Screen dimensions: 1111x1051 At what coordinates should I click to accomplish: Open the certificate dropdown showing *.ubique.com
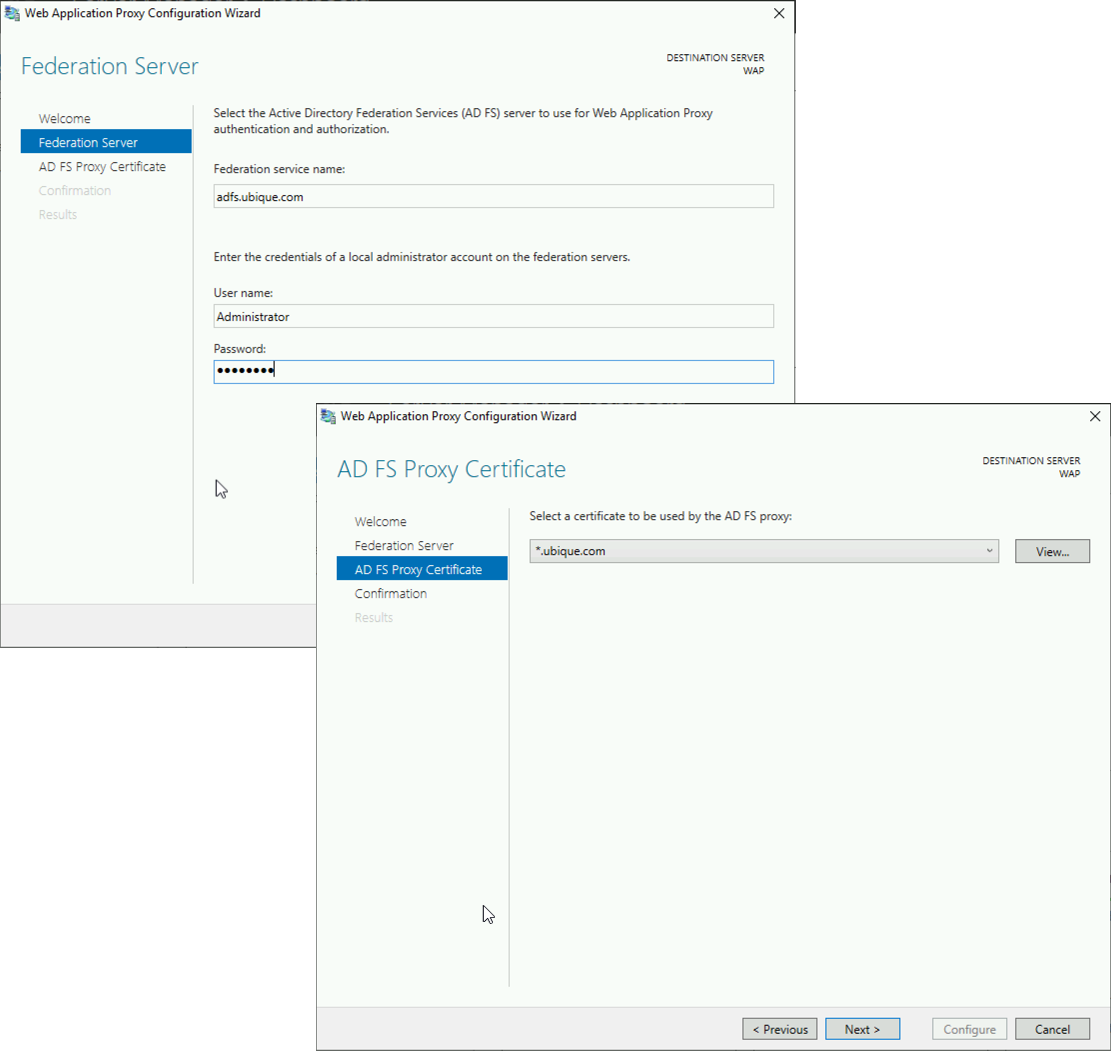(x=764, y=551)
